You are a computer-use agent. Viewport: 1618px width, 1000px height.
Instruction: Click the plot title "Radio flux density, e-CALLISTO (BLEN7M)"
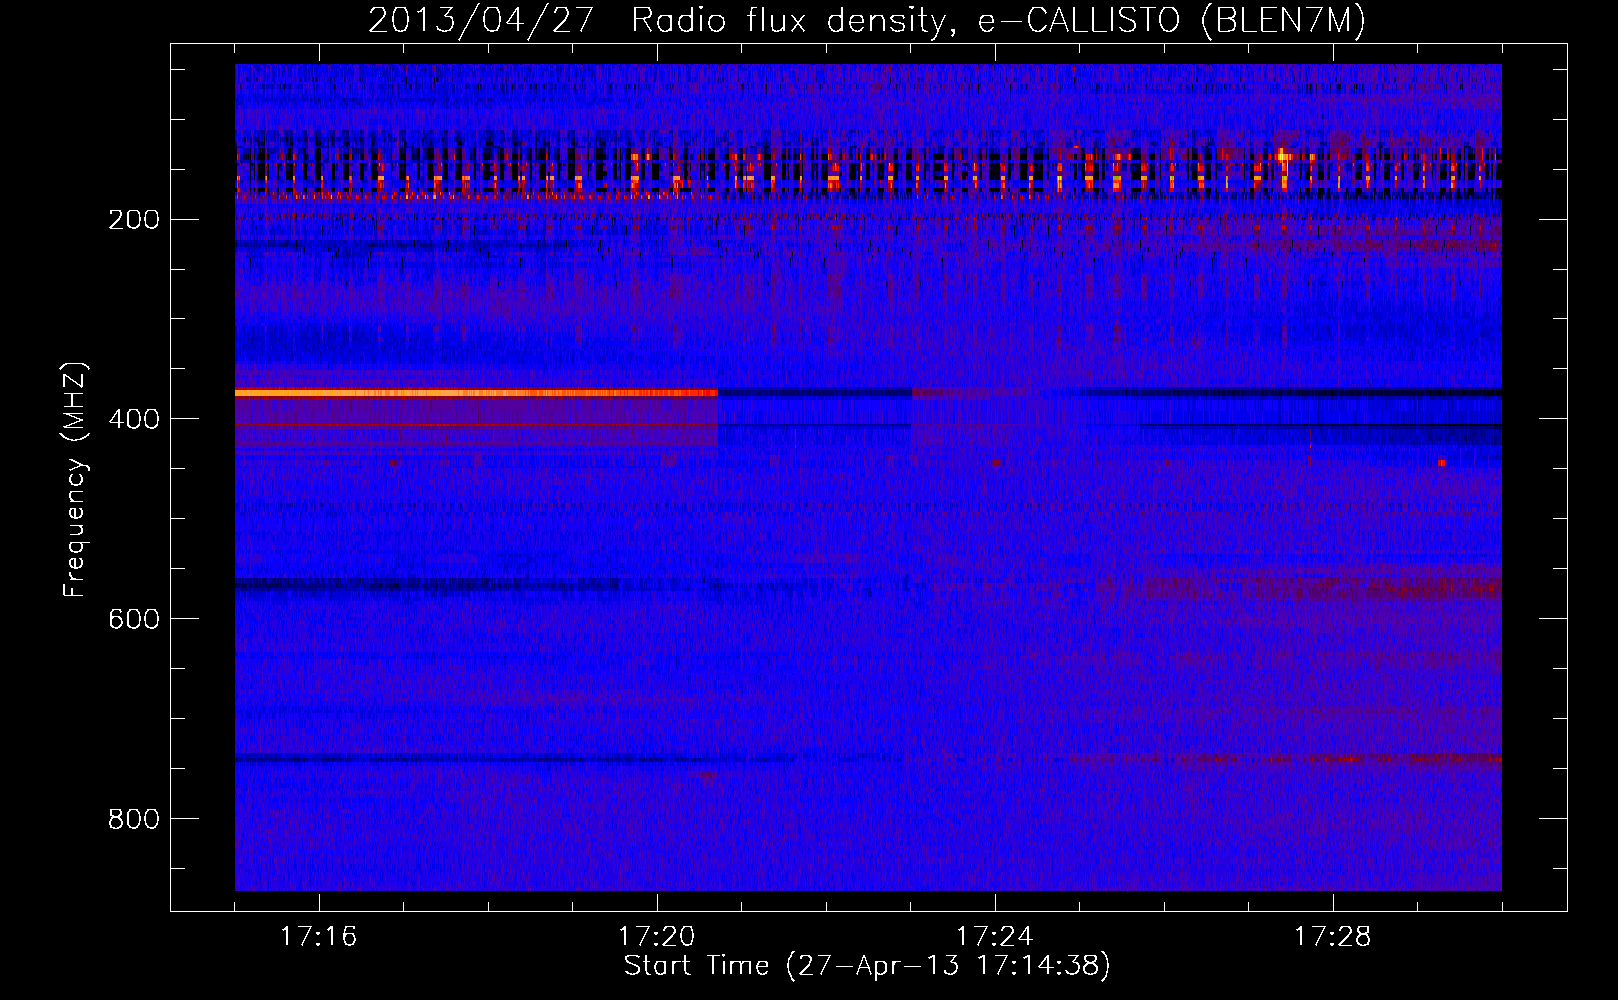coord(998,20)
